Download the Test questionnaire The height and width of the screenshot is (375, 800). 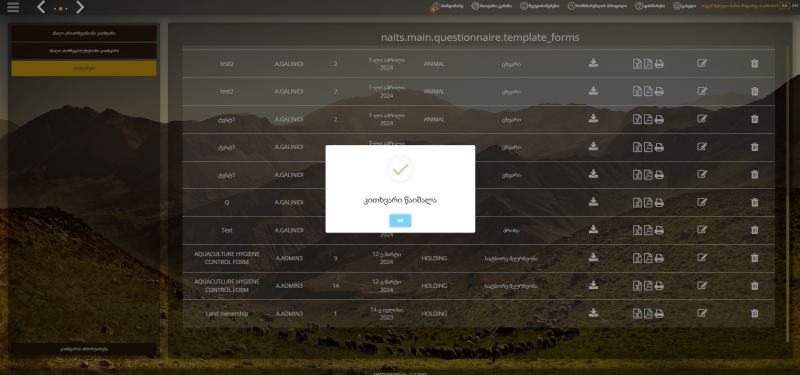point(593,230)
